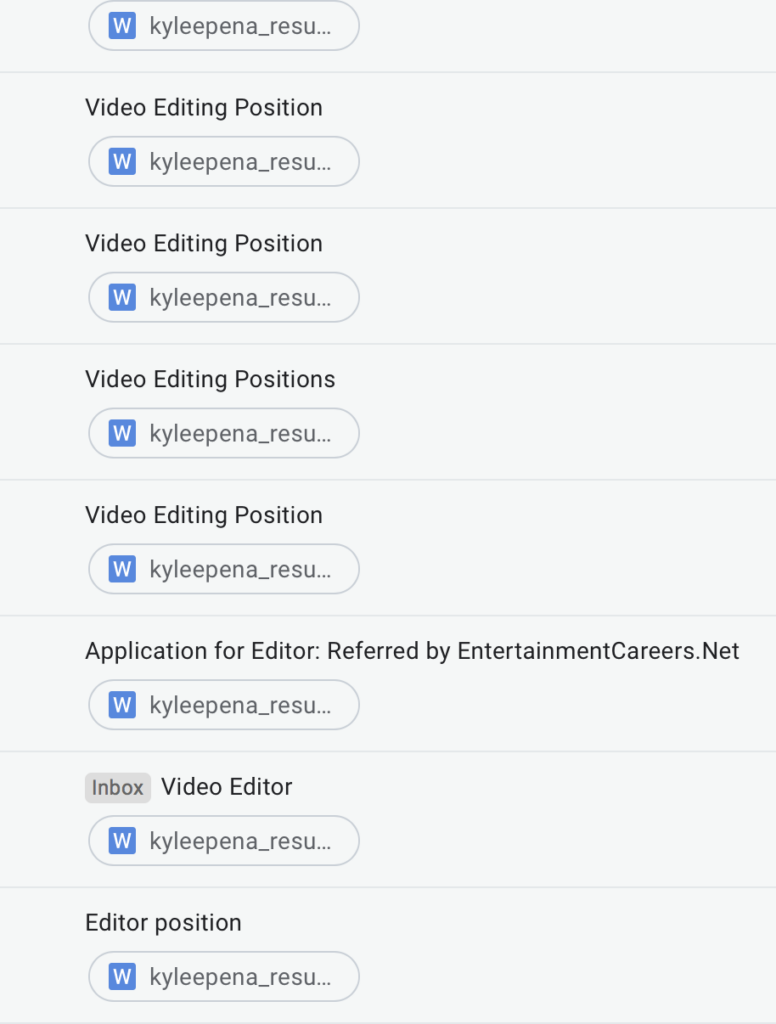Click Word icon under first Video Editing Position
Image resolution: width=776 pixels, height=1024 pixels.
[x=122, y=161]
